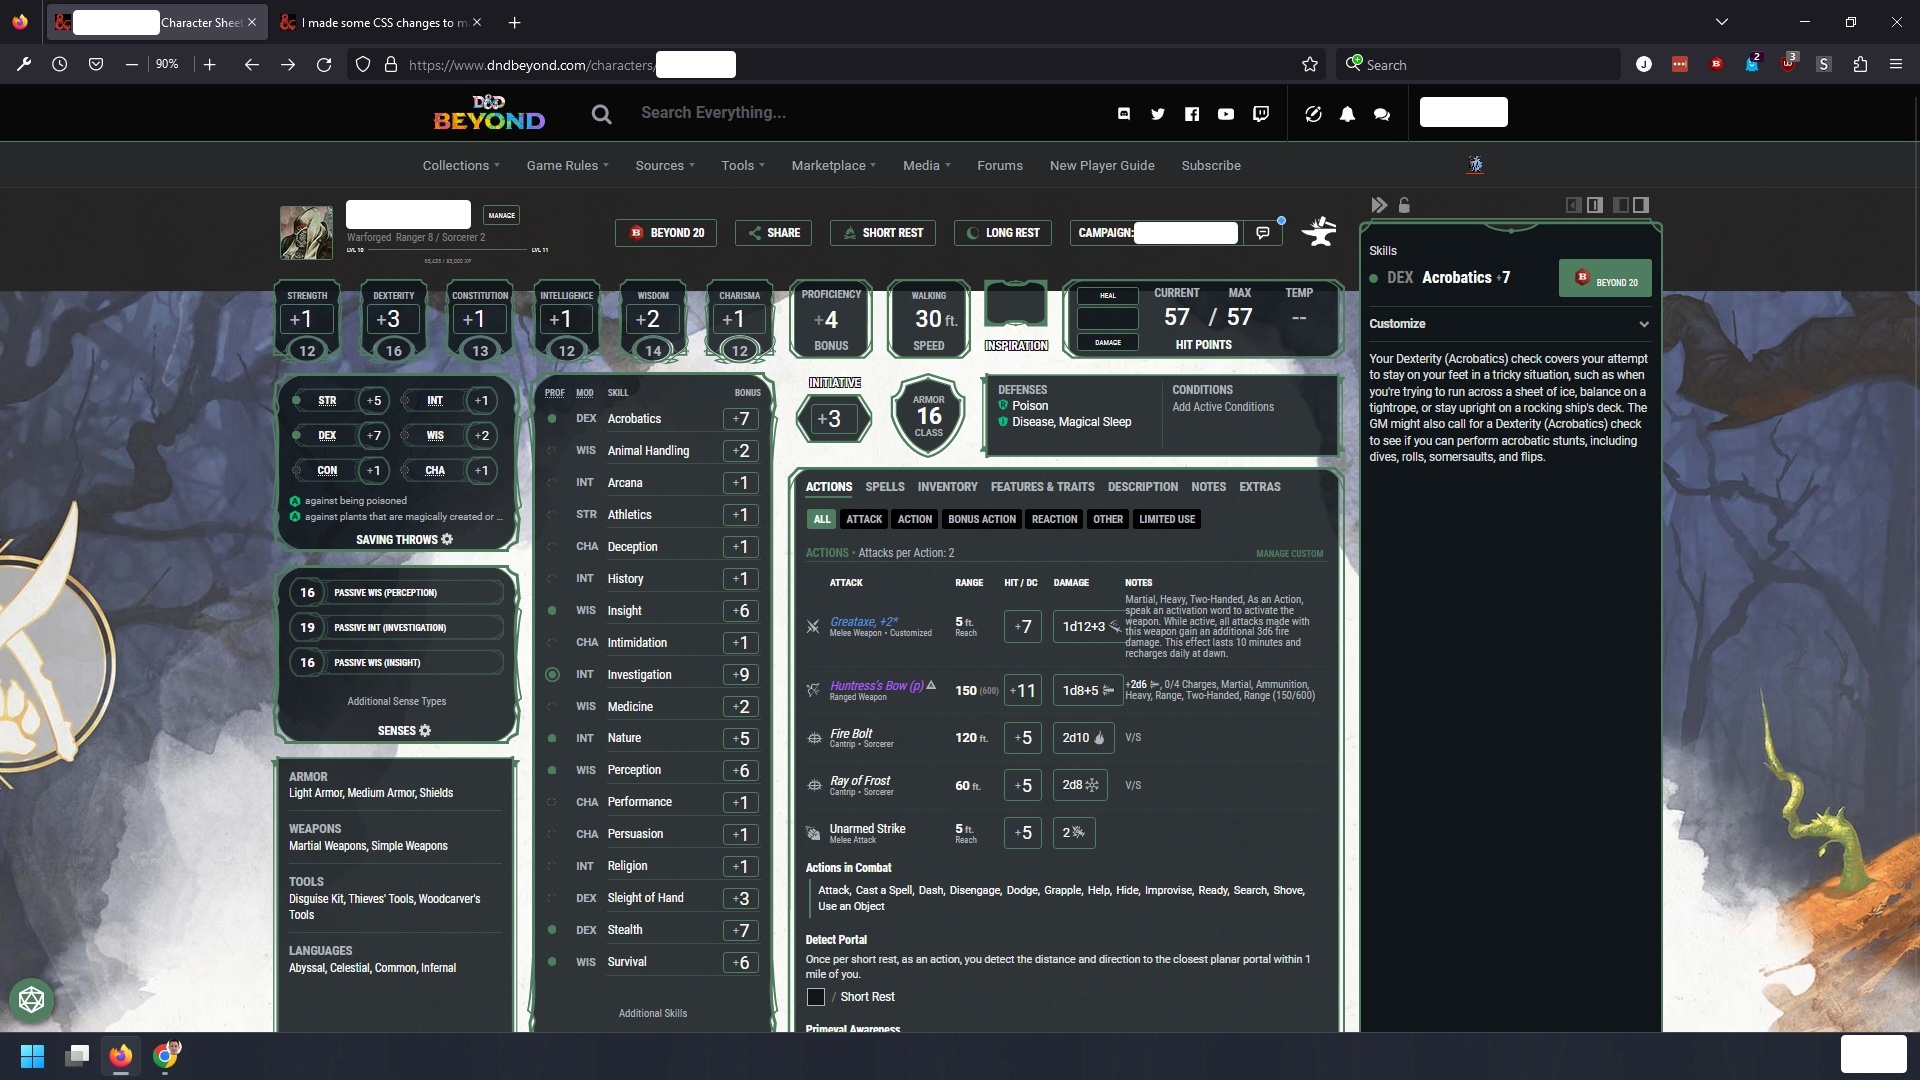This screenshot has width=1920, height=1080.
Task: Toggle Stealth proficiency dot
Action: coord(552,930)
